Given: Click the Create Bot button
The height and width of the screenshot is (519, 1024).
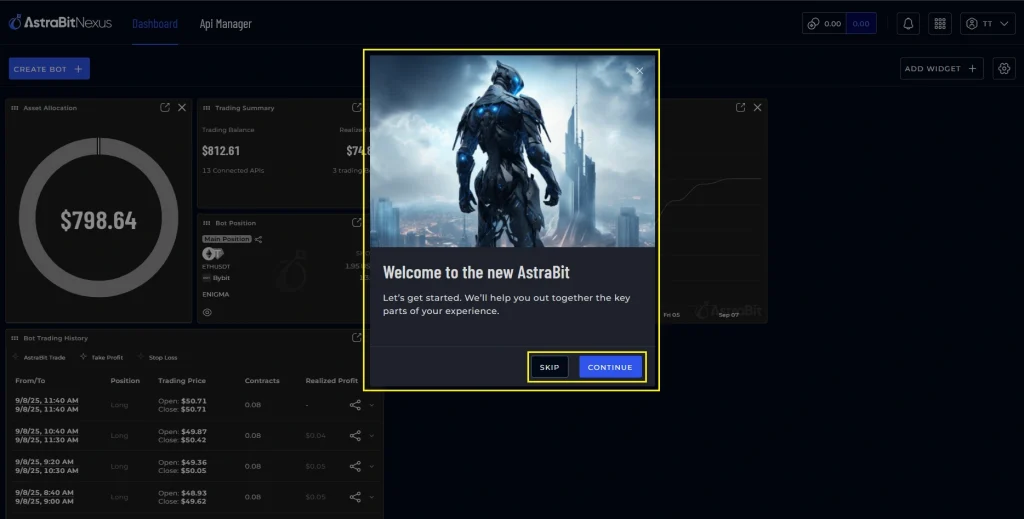Looking at the screenshot, I should 49,69.
